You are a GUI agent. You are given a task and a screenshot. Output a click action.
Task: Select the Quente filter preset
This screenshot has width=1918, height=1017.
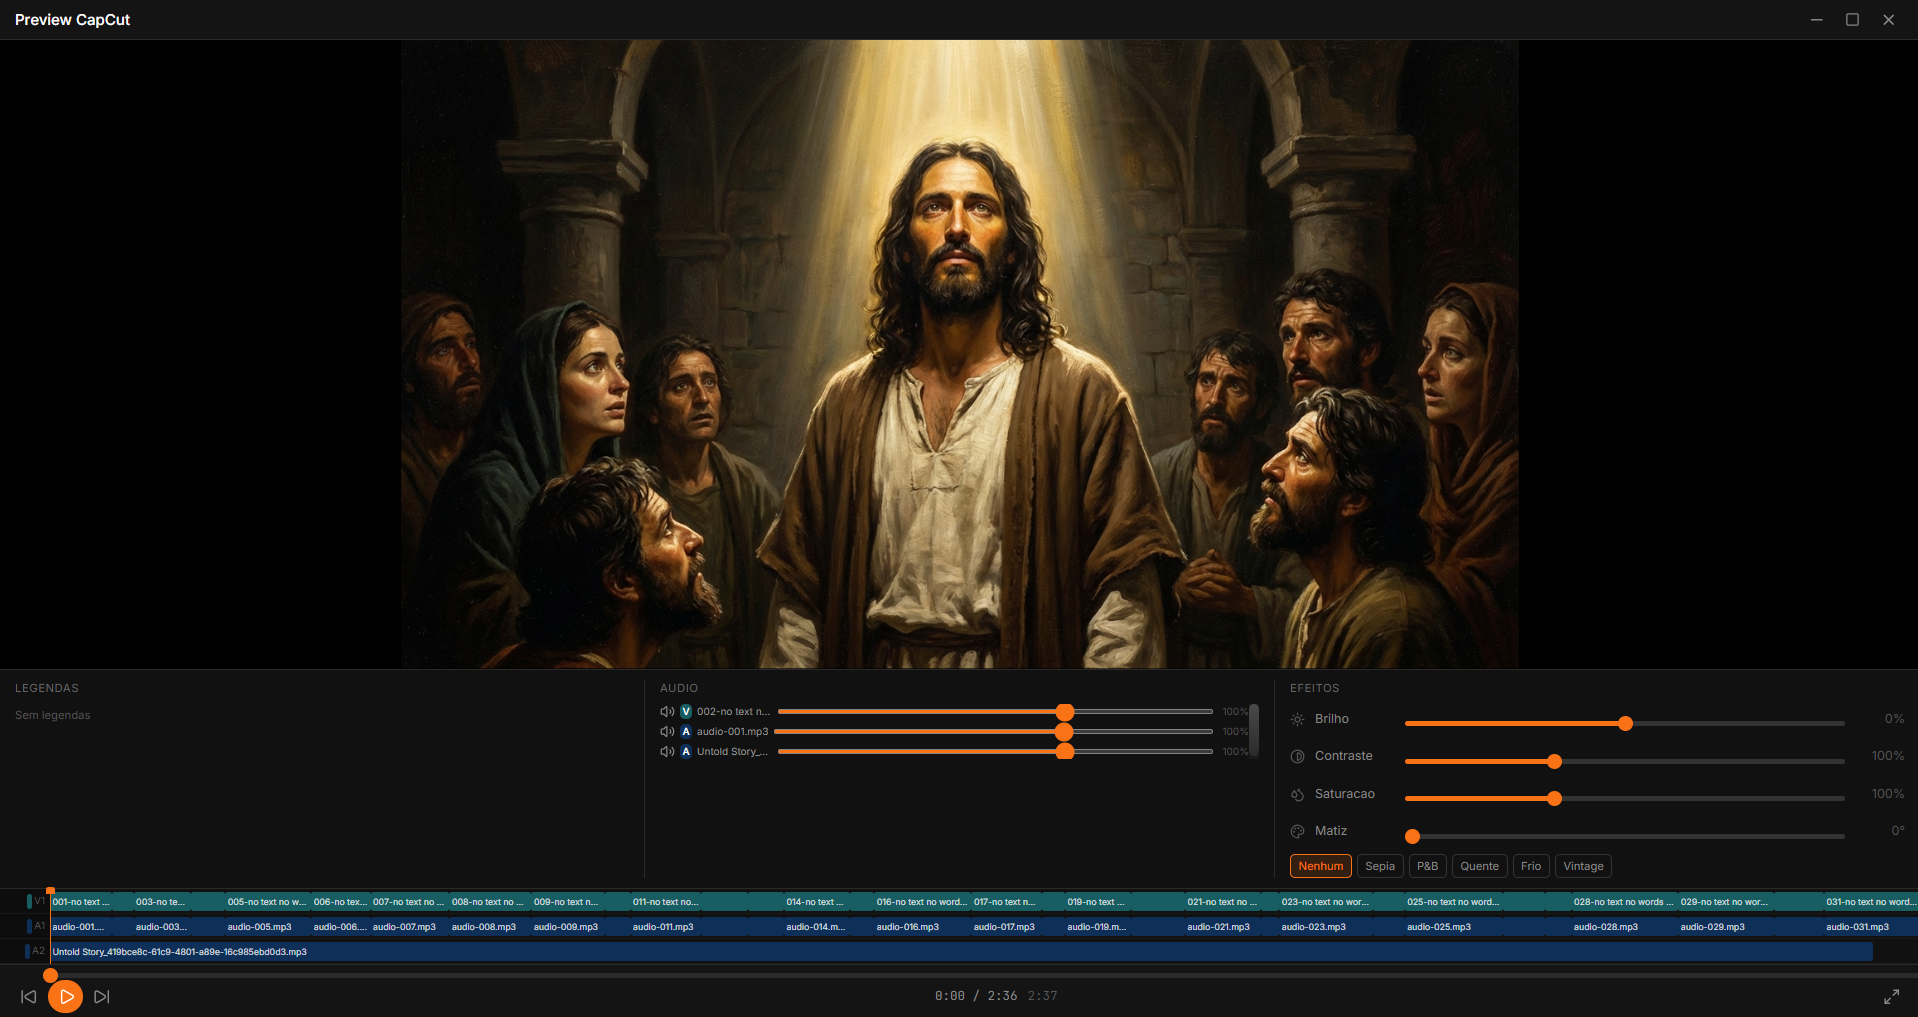(x=1479, y=866)
